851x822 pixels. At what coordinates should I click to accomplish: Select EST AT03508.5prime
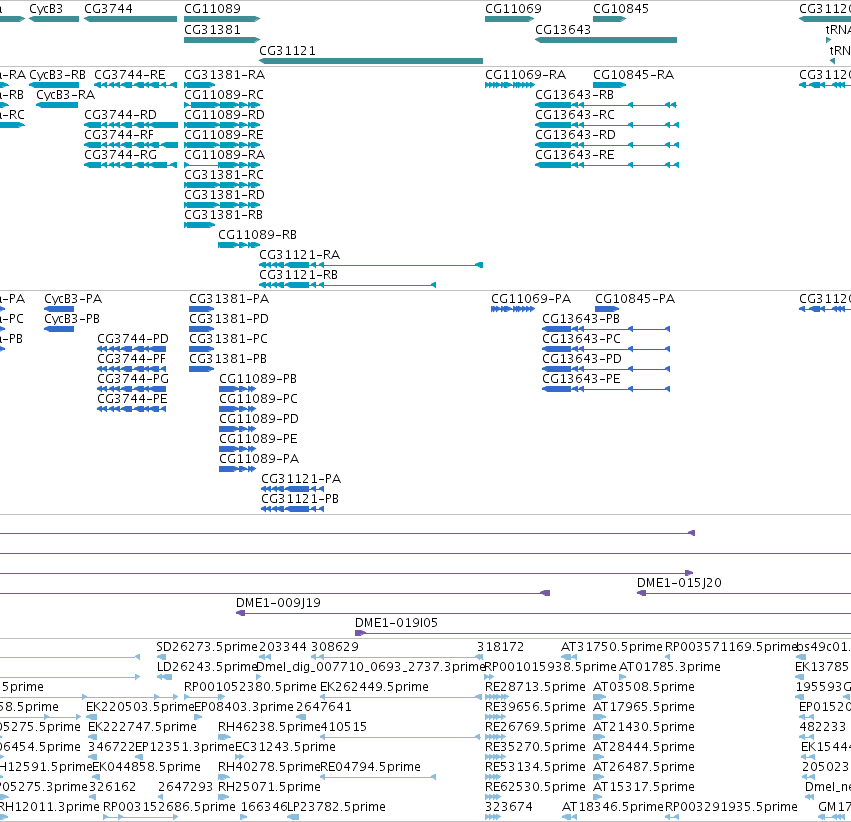tap(644, 687)
